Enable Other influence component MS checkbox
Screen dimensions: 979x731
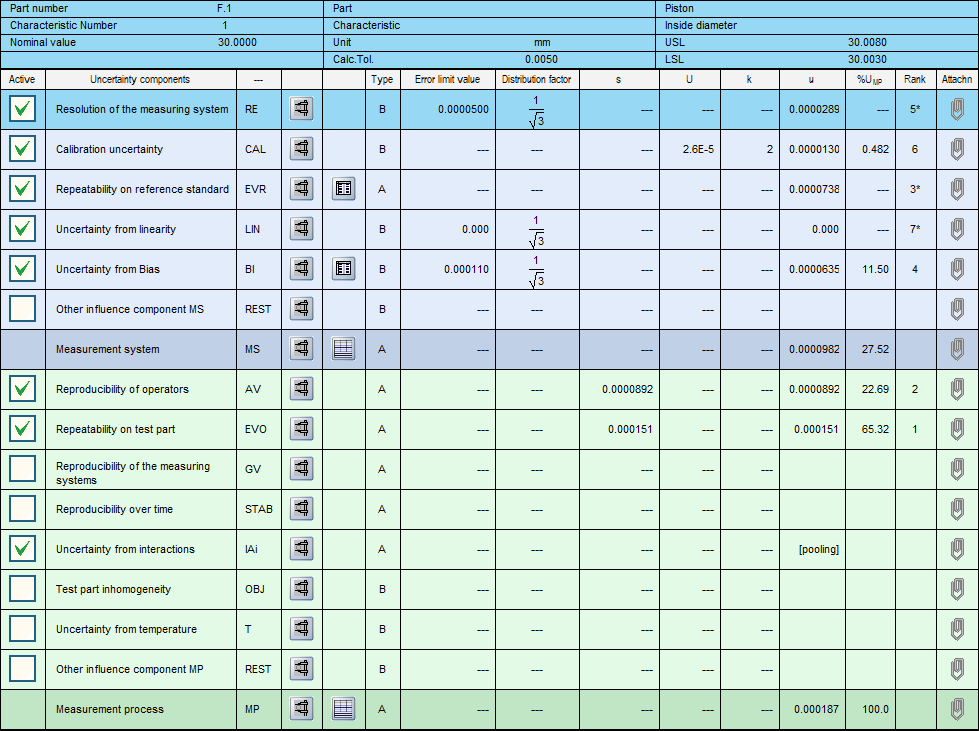[22, 308]
